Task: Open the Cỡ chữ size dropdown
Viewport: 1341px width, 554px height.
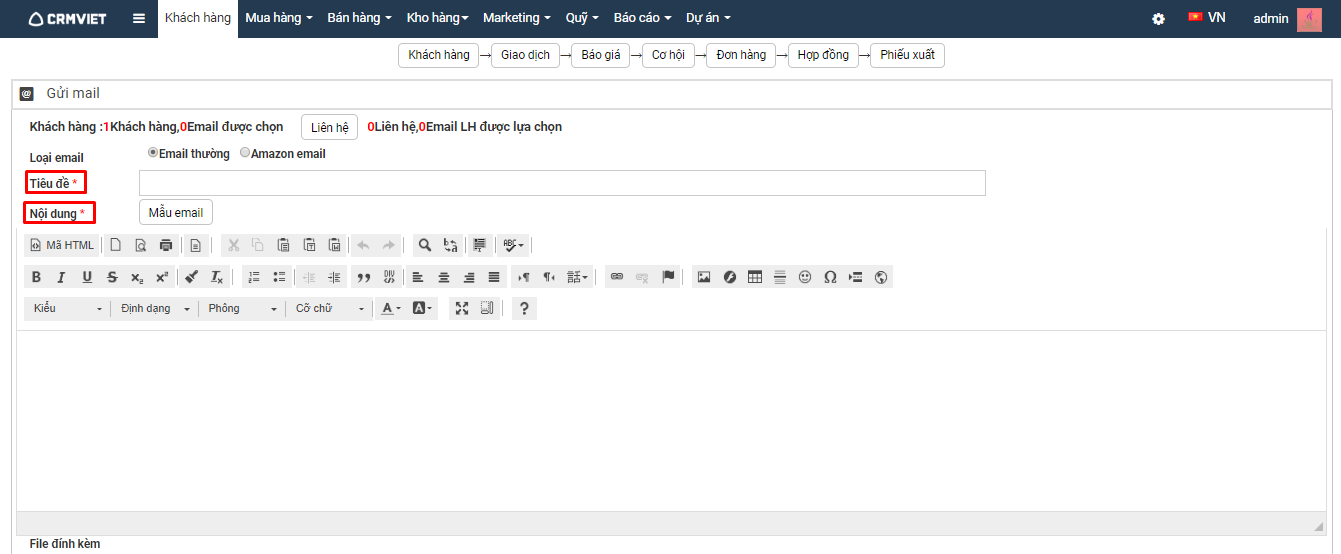Action: 330,308
